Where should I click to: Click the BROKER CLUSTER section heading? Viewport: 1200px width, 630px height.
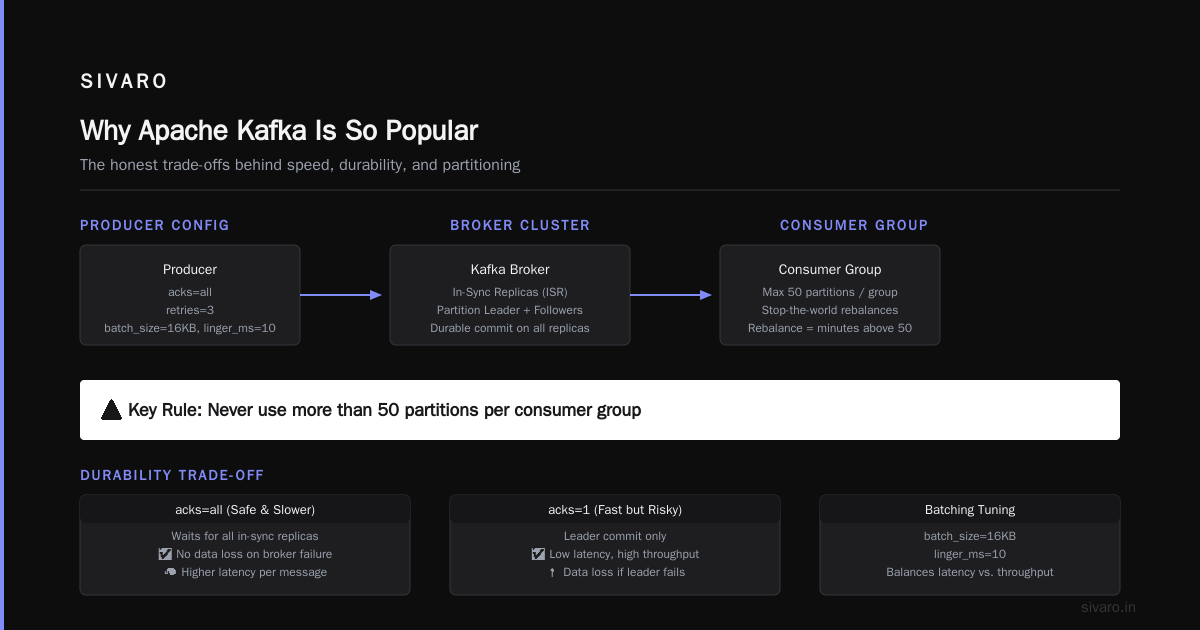point(520,225)
